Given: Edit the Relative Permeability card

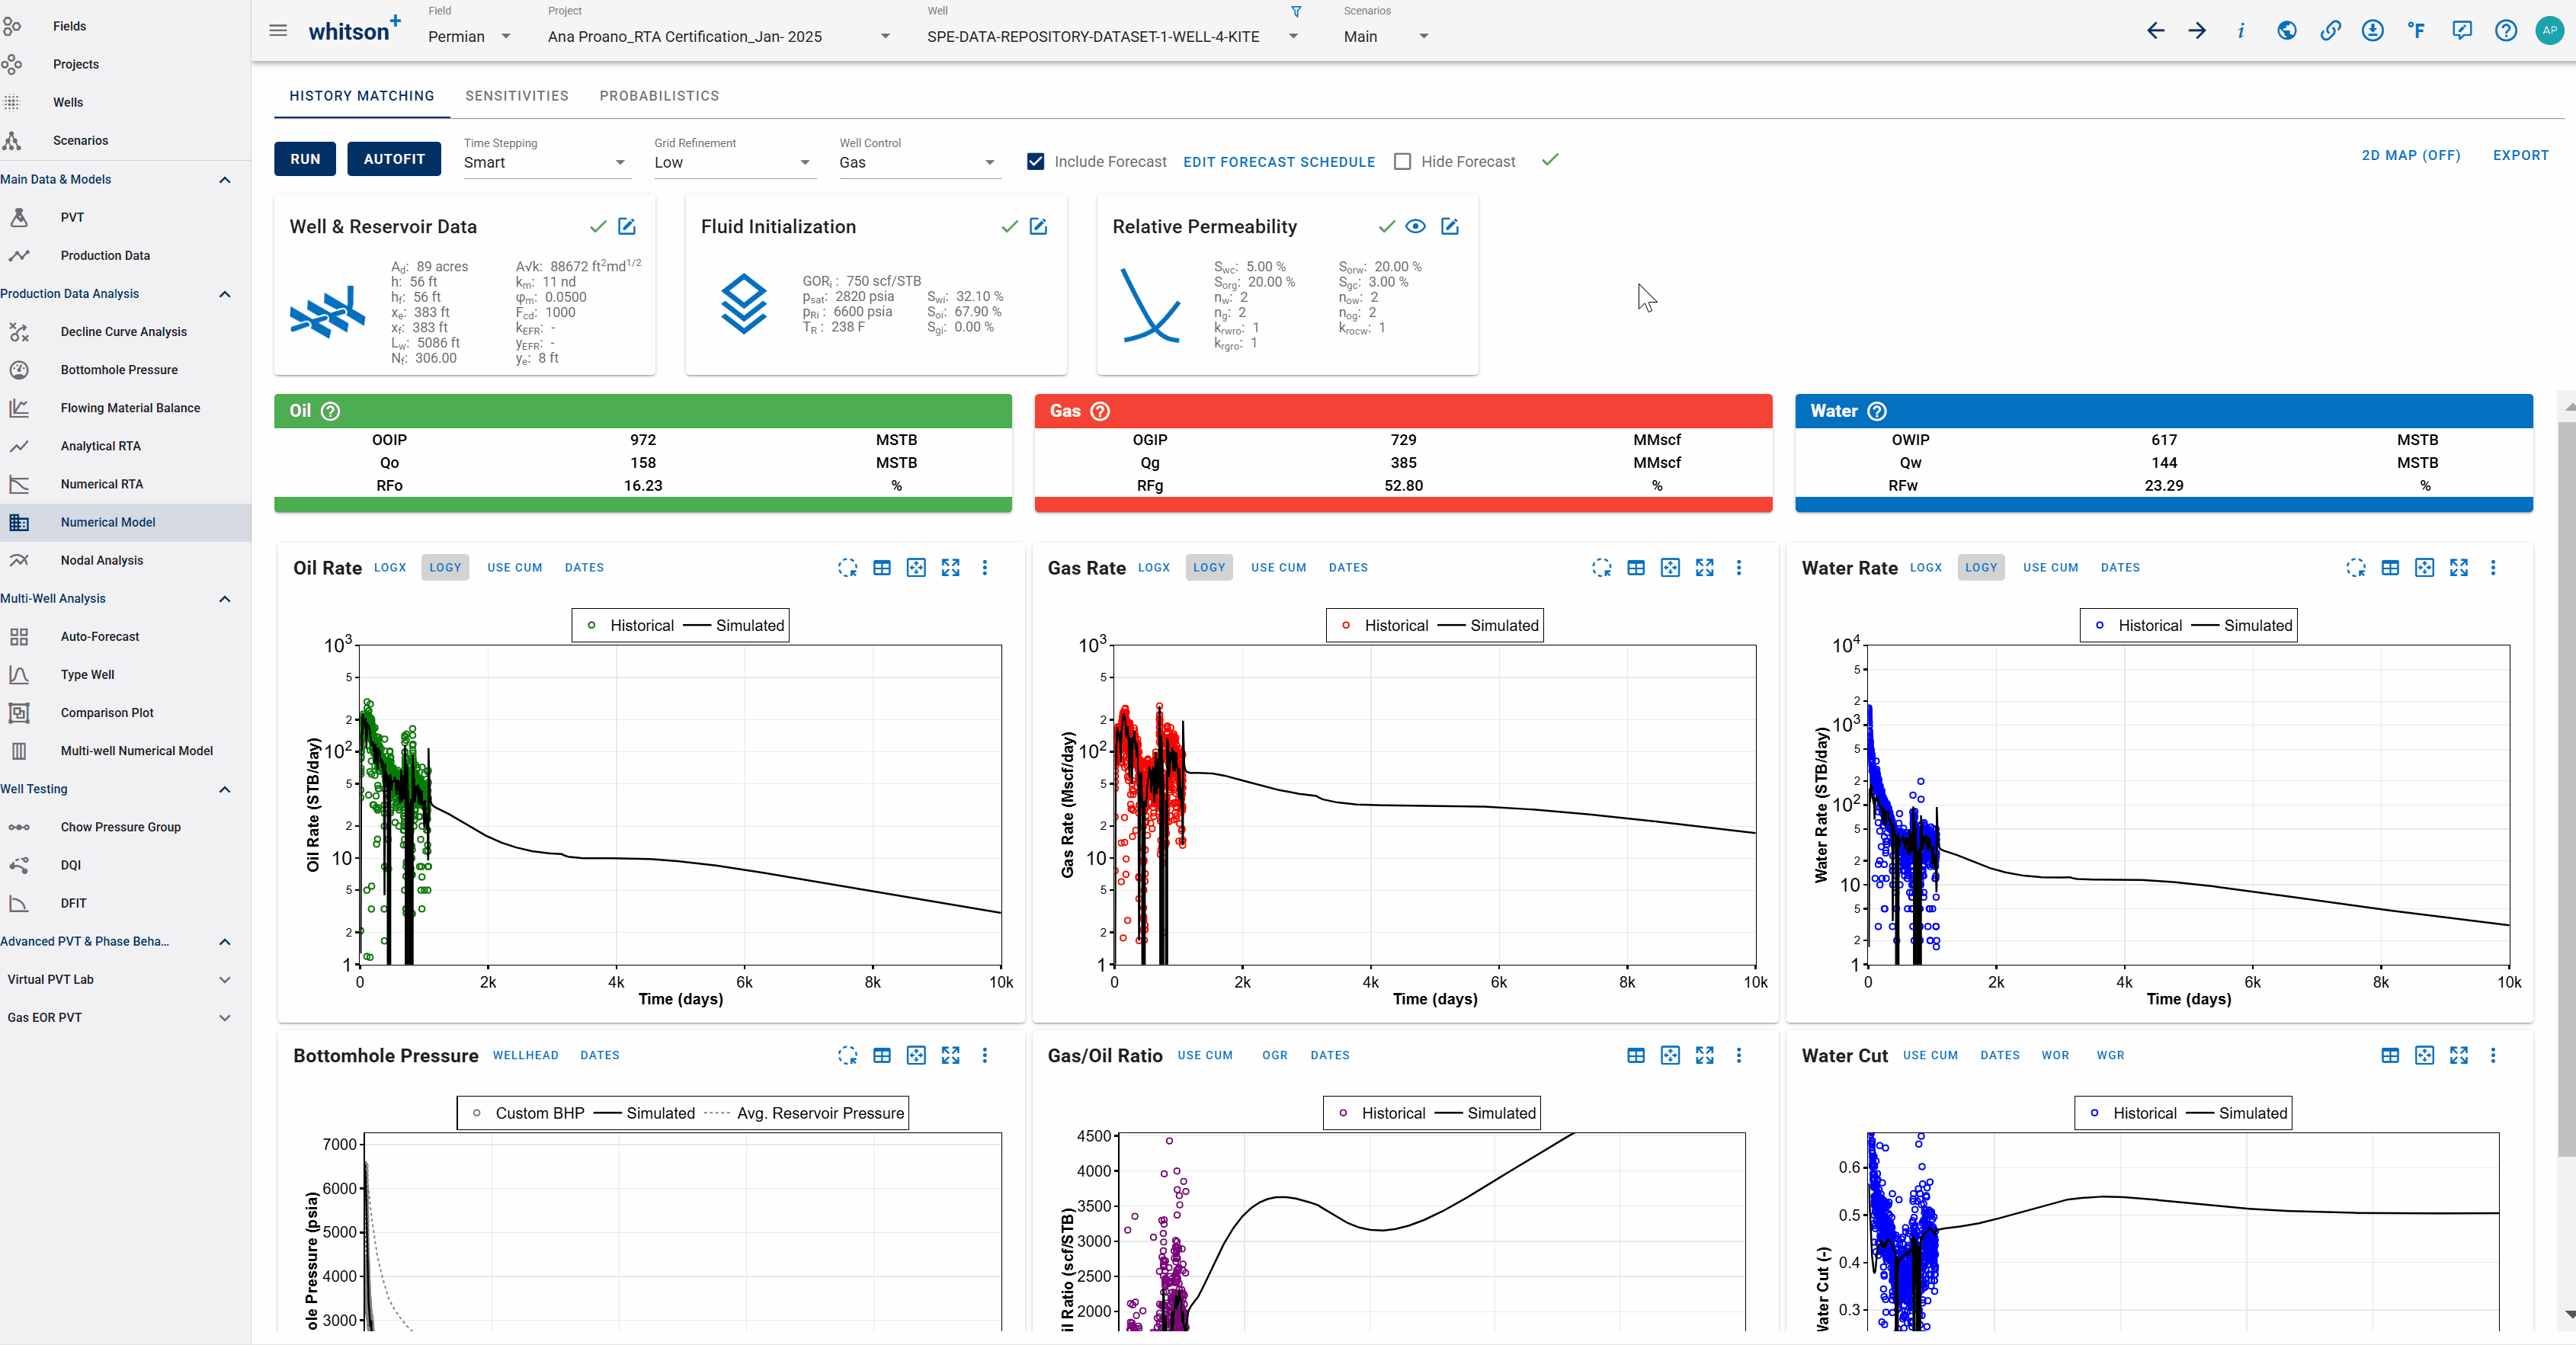Looking at the screenshot, I should pos(1450,227).
